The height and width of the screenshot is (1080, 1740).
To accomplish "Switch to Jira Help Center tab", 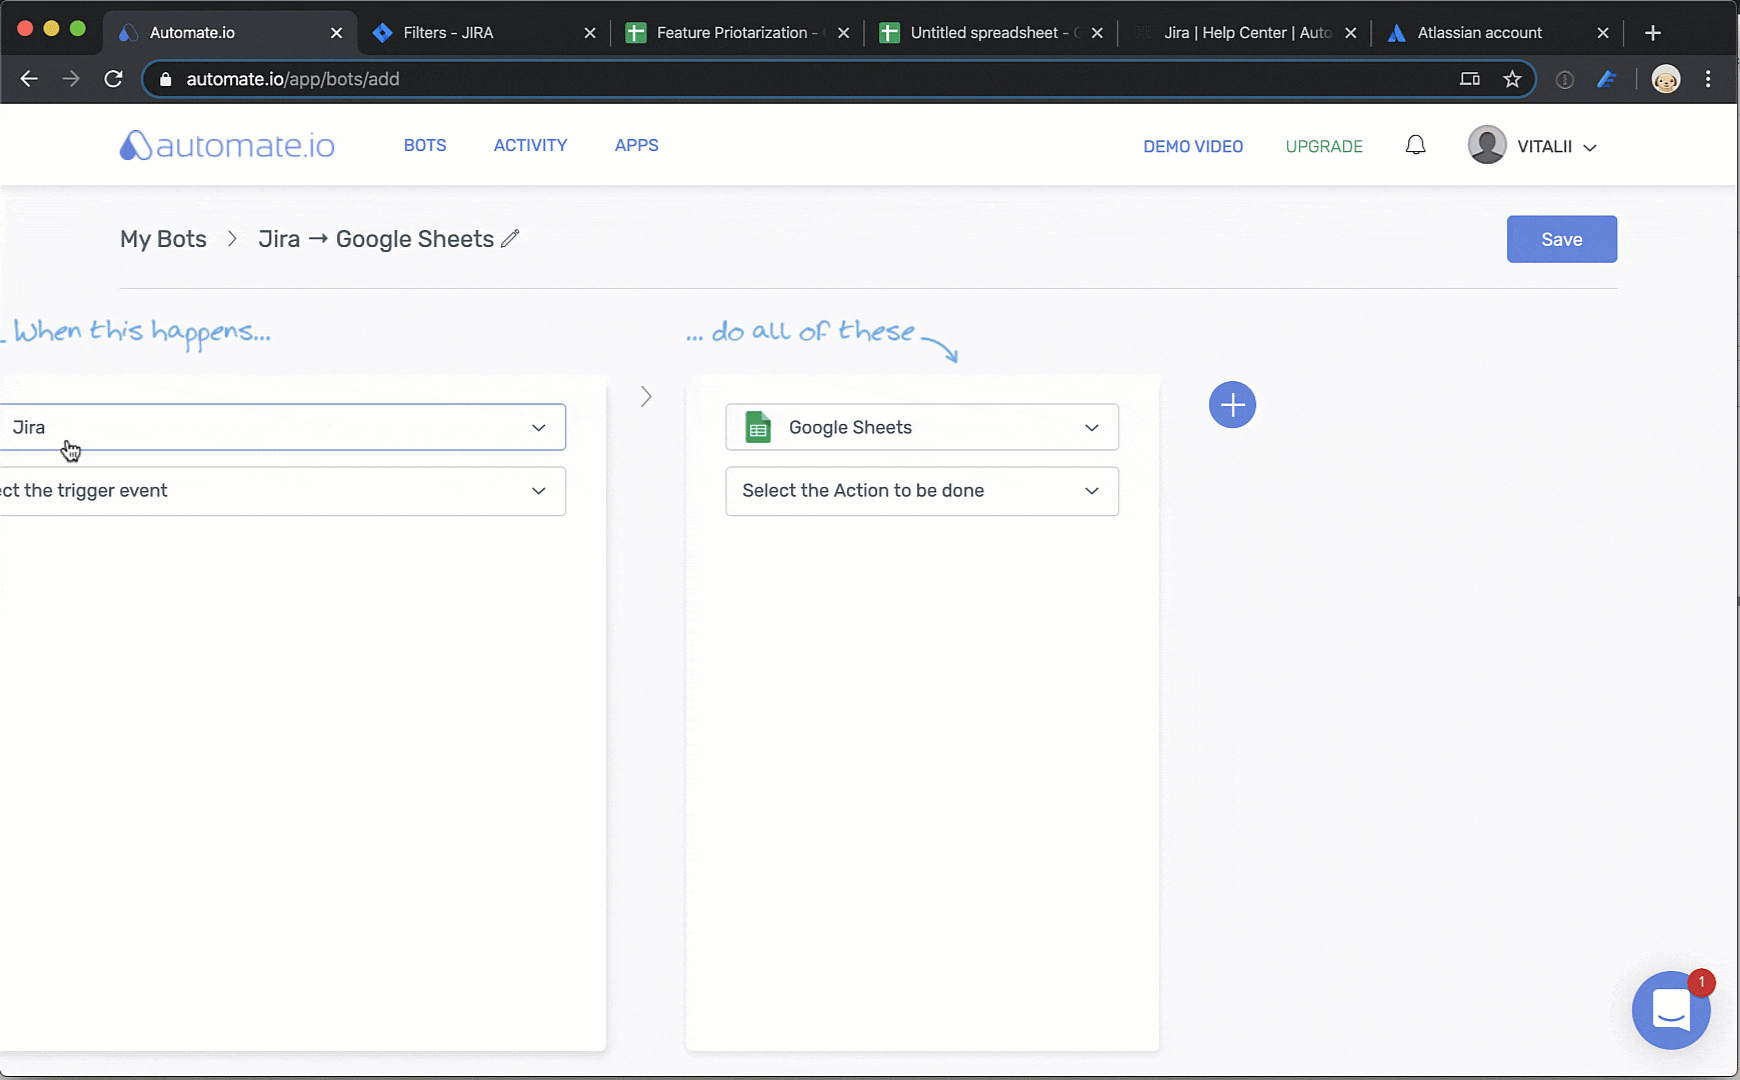I will 1246,33.
